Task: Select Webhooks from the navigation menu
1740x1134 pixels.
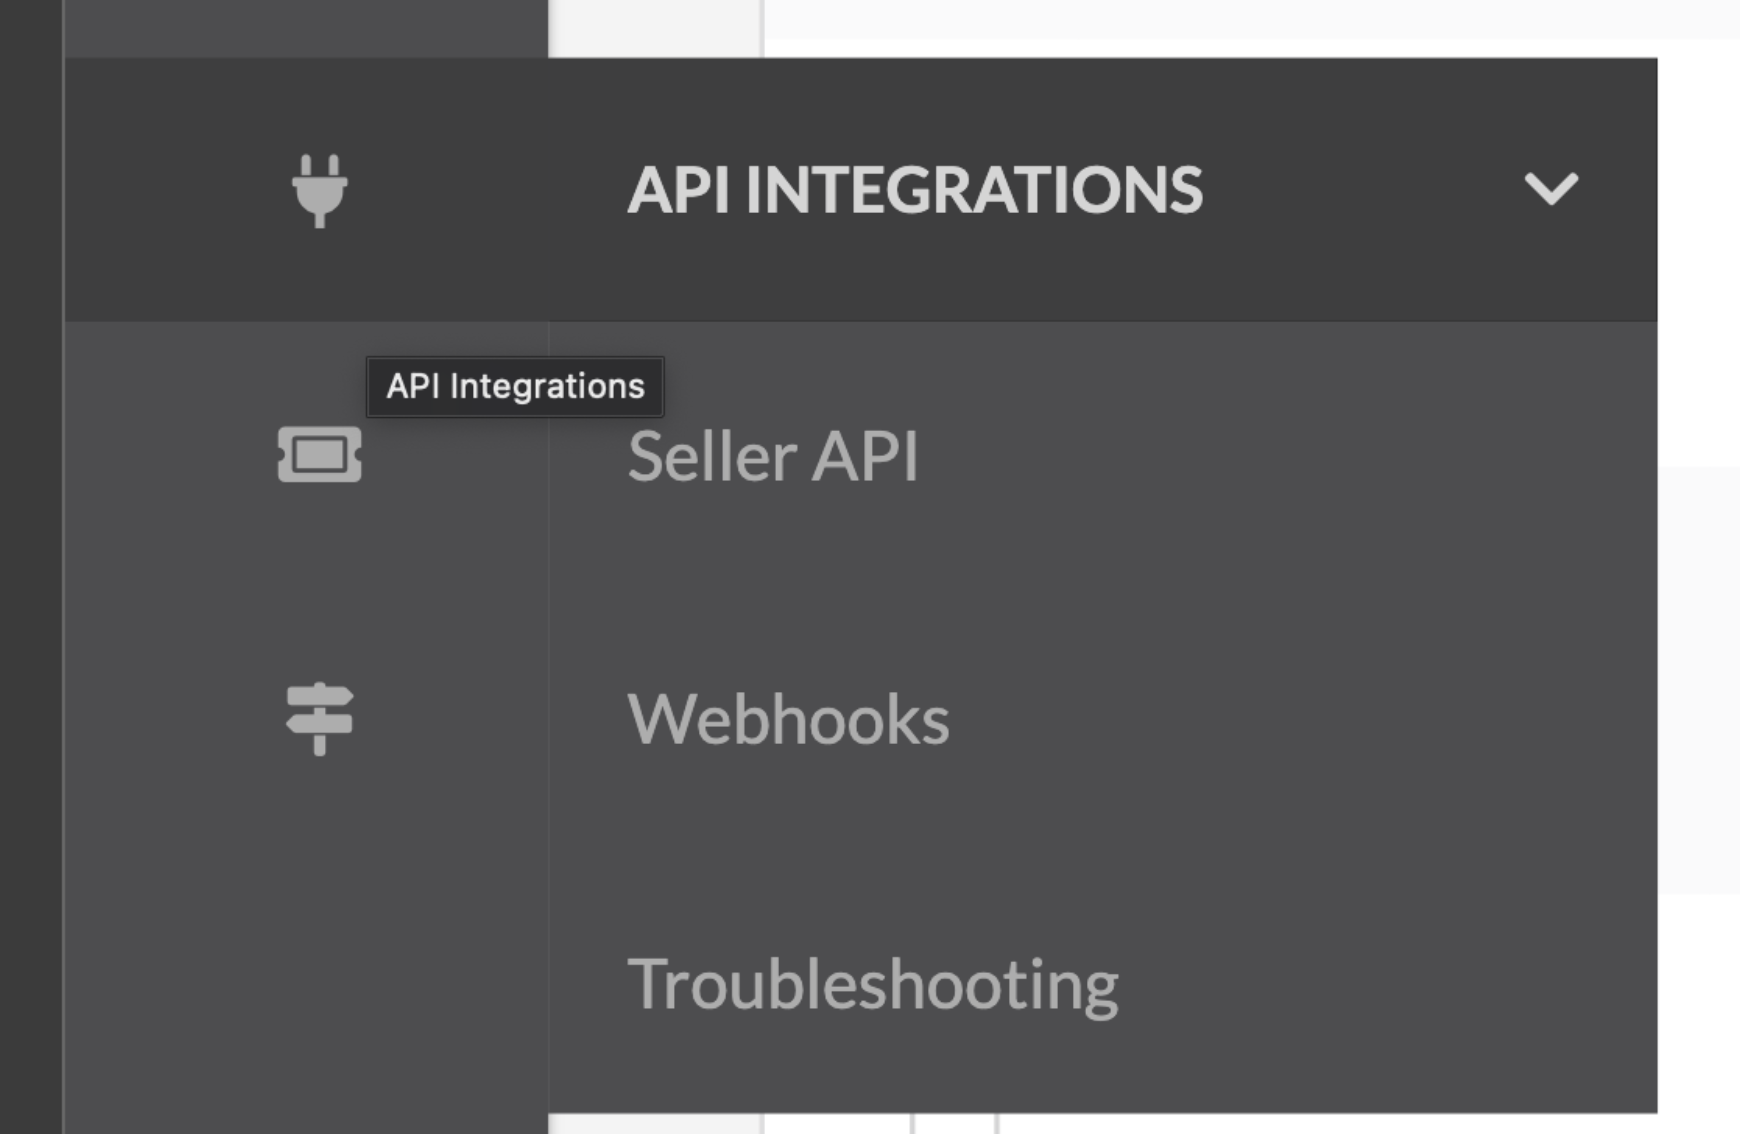Action: 785,716
